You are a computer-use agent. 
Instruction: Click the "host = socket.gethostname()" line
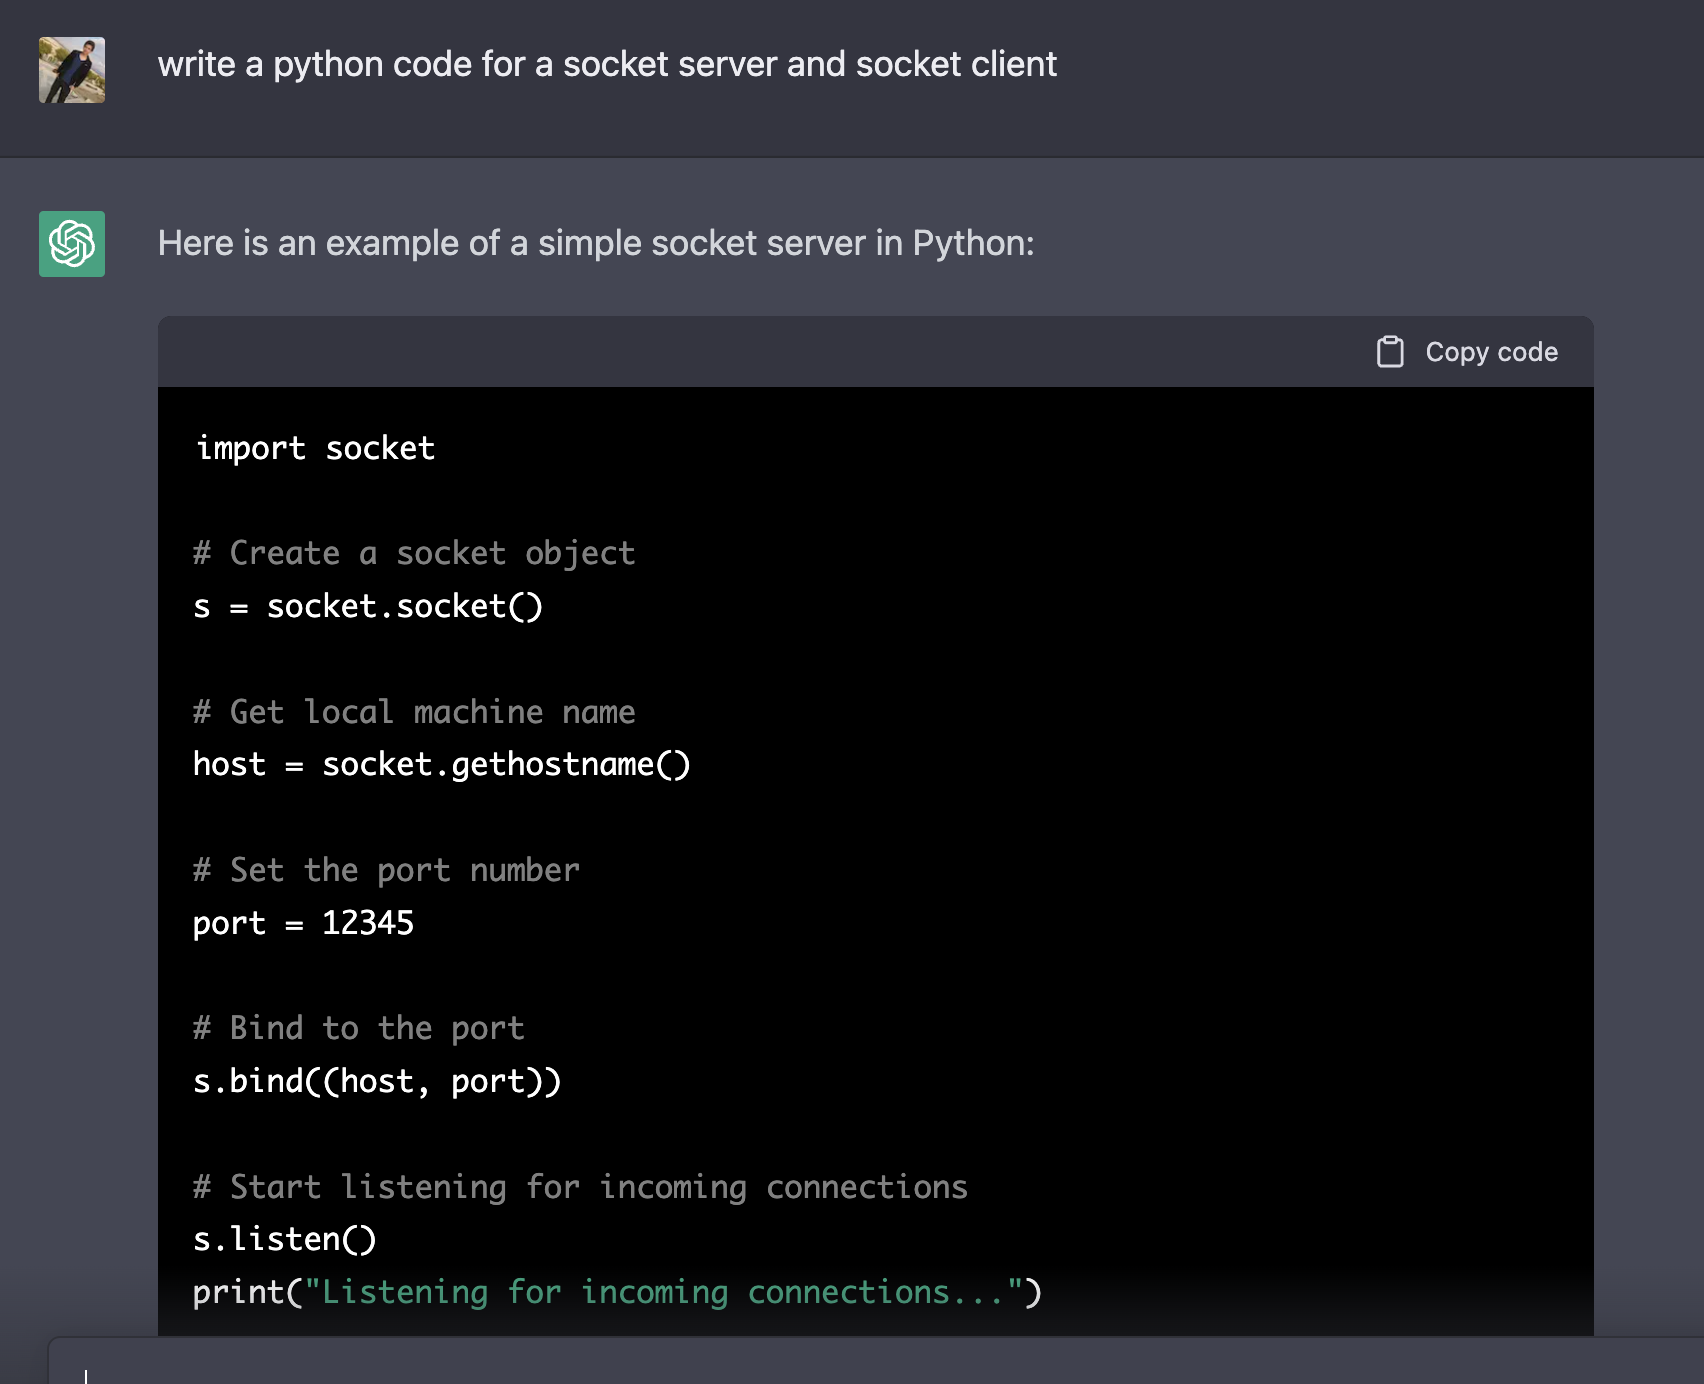(441, 765)
